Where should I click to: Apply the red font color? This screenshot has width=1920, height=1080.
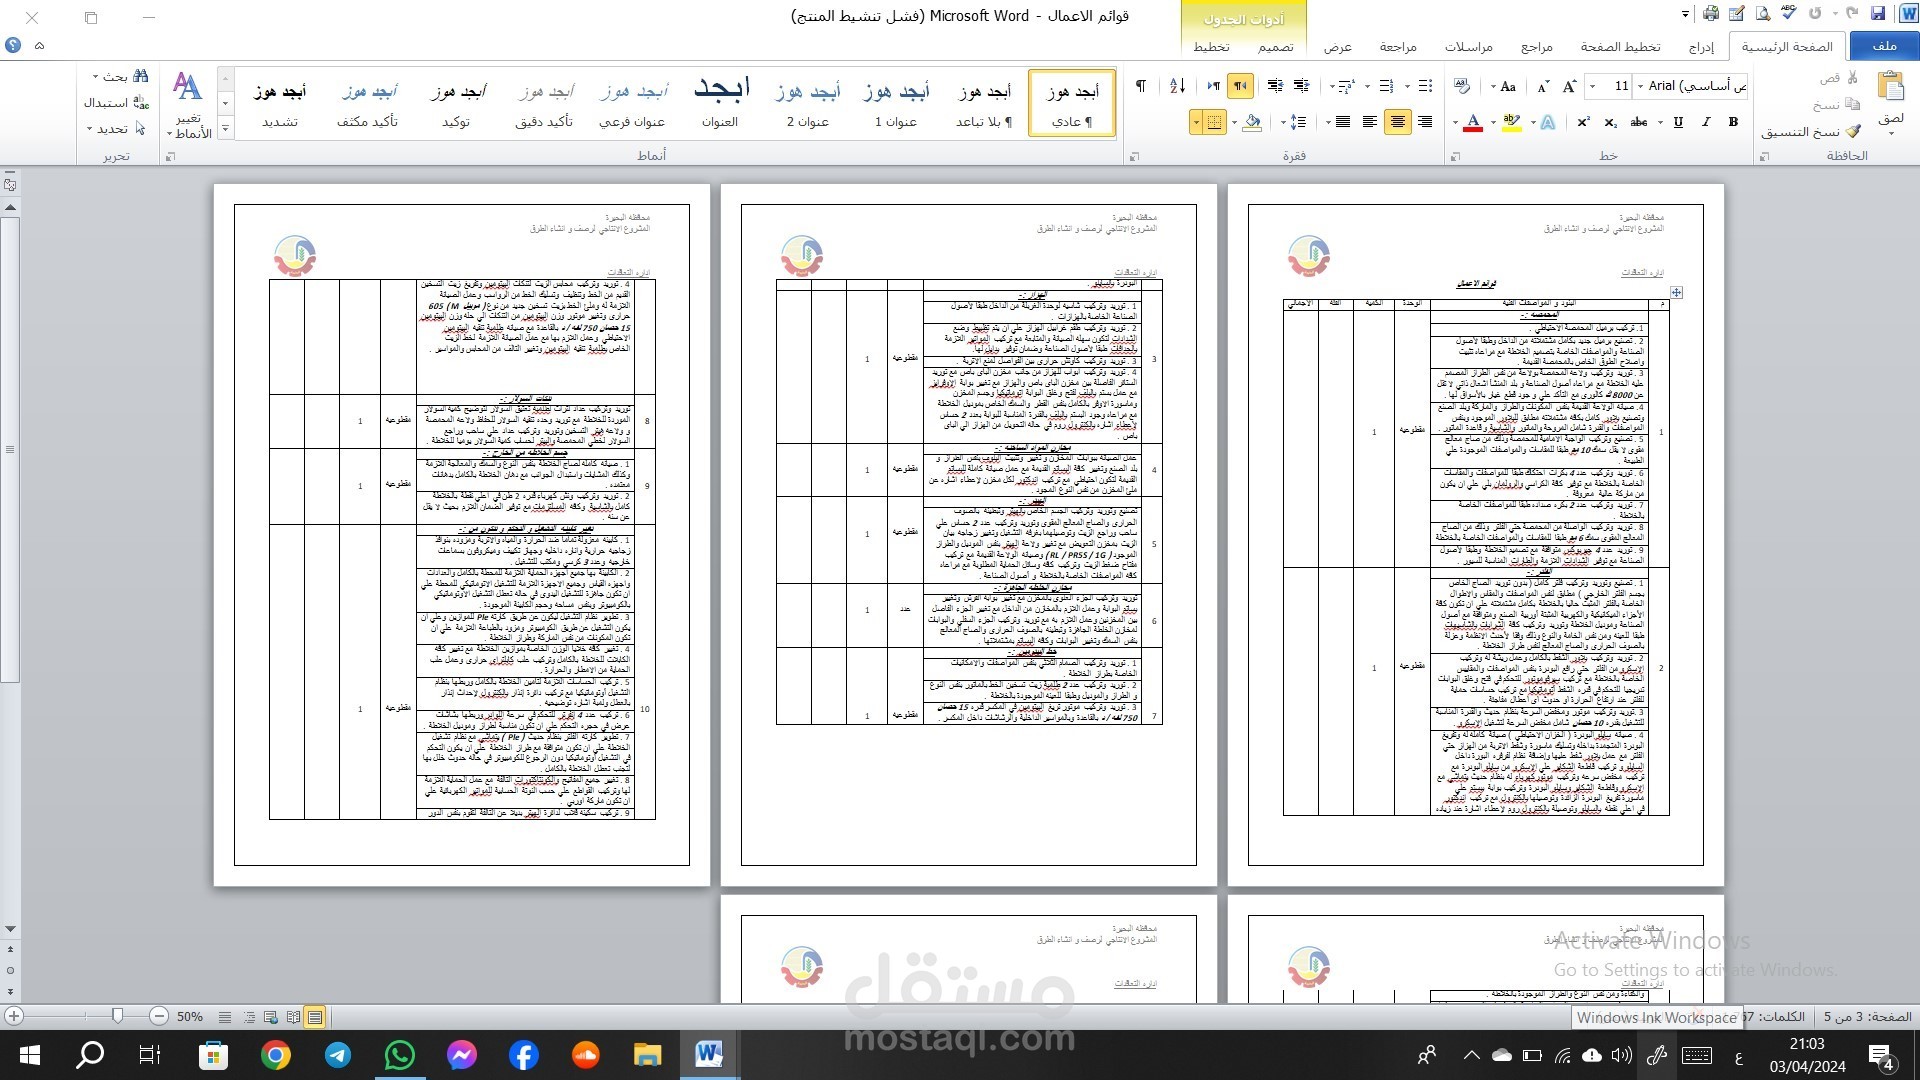click(x=1472, y=122)
